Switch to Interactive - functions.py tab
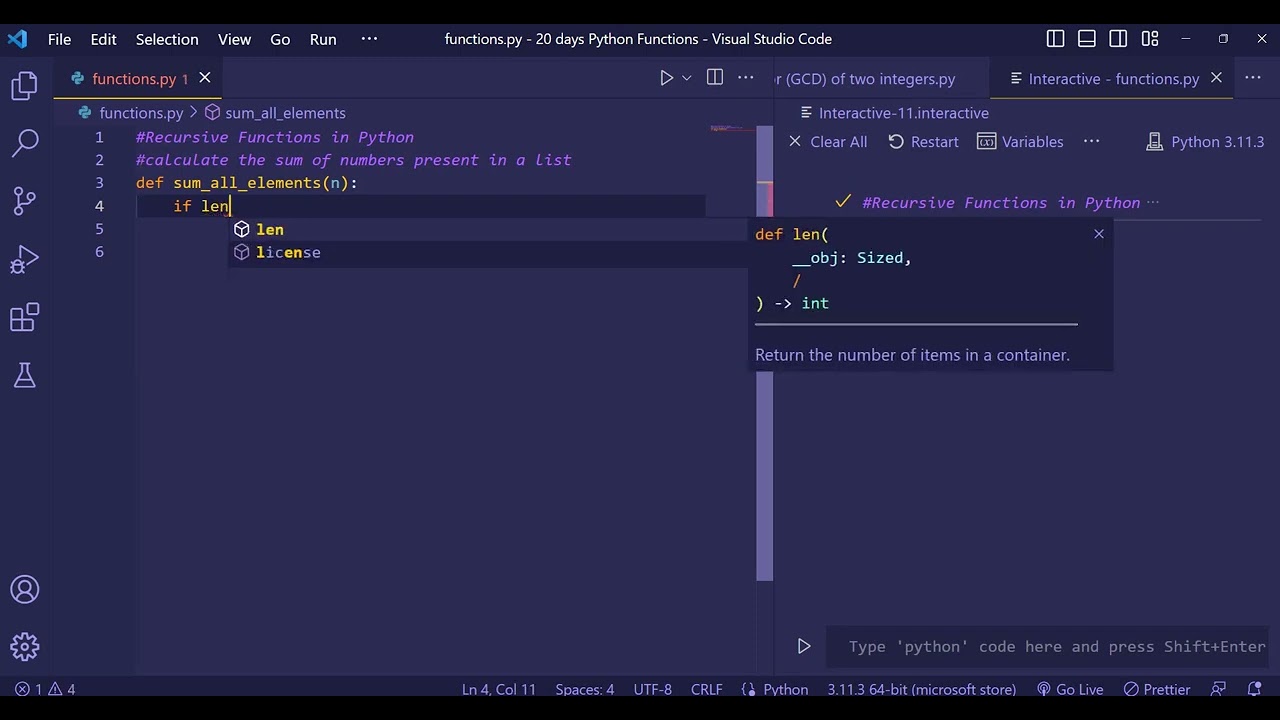Viewport: 1280px width, 720px height. coord(1114,78)
